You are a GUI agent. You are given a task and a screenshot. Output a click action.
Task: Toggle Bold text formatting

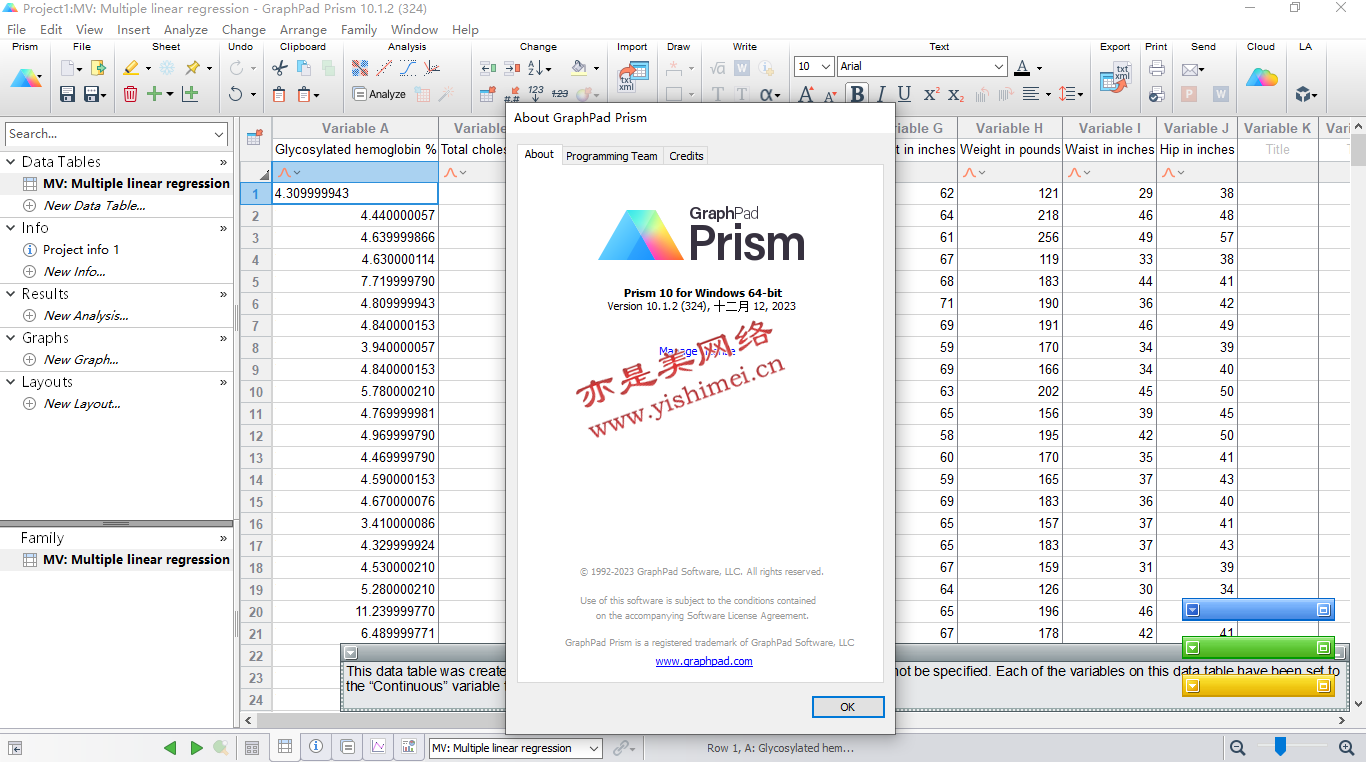[857, 94]
